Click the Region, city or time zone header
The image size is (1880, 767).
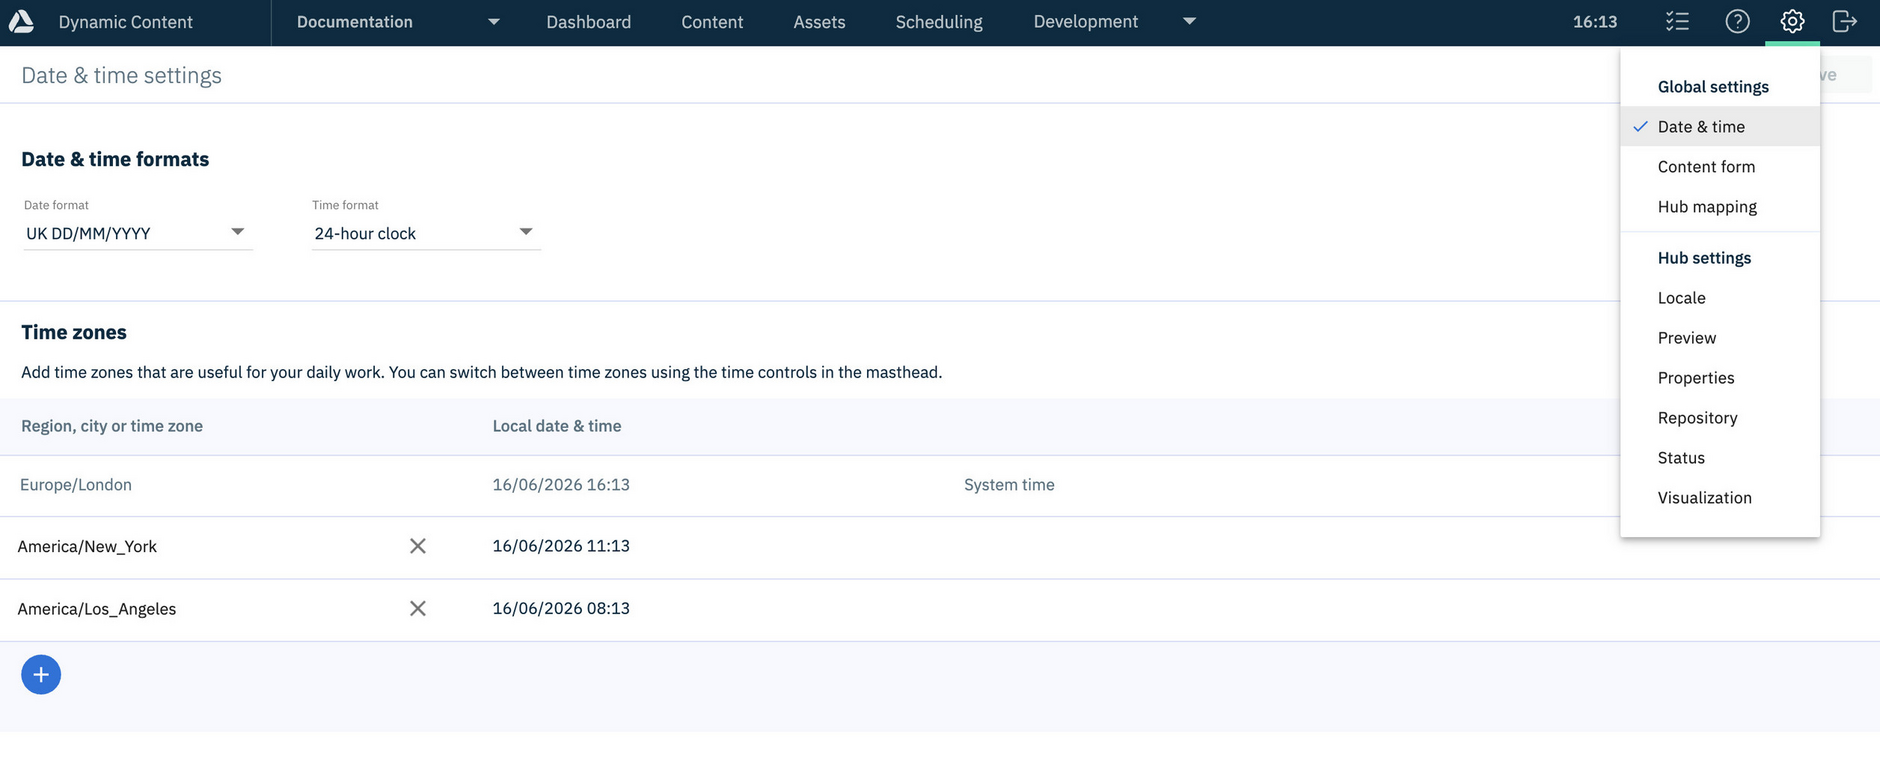[112, 426]
